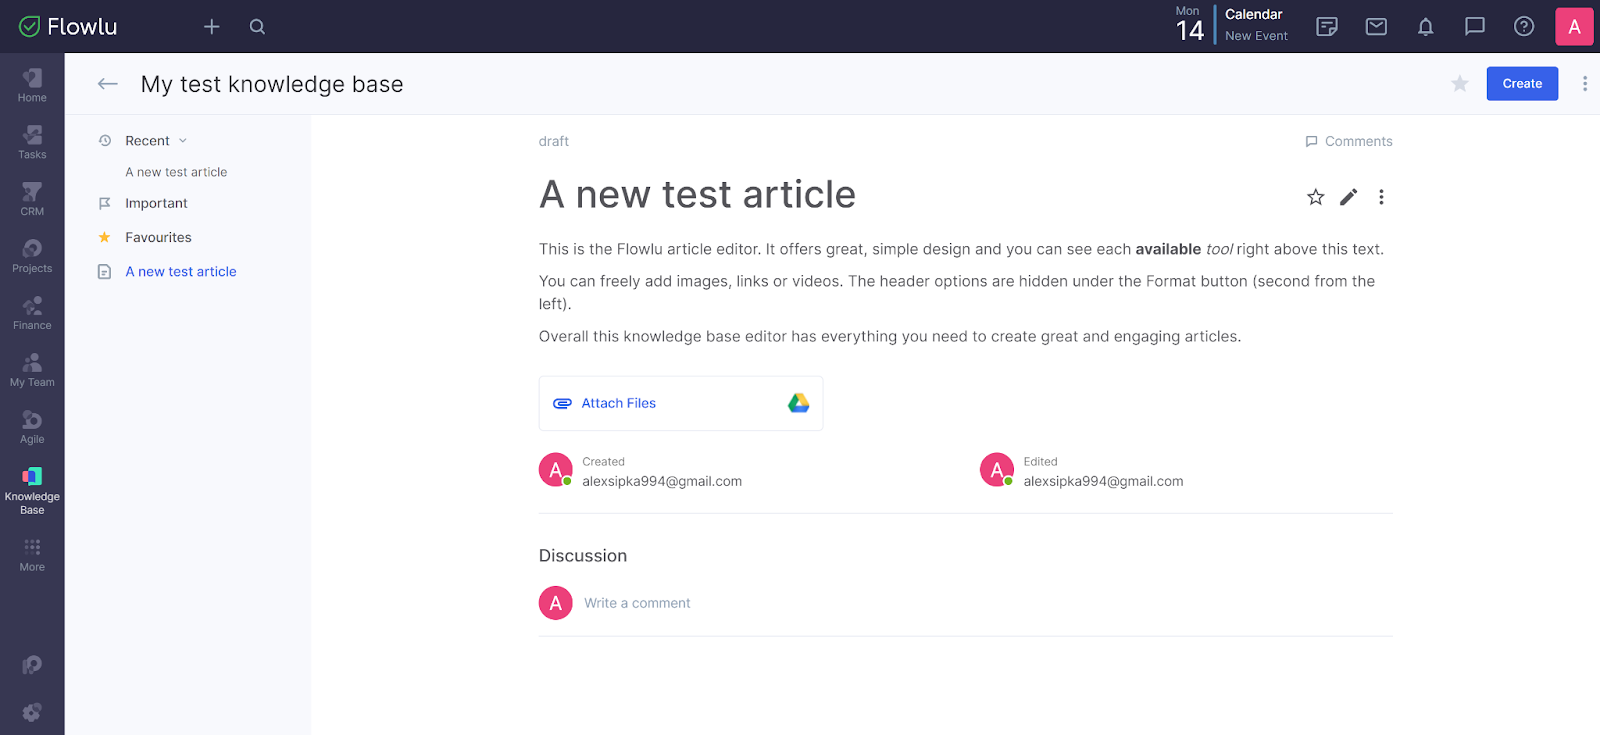Image resolution: width=1600 pixels, height=735 pixels.
Task: Toggle knowledge base favourite star near Create
Action: [x=1459, y=84]
